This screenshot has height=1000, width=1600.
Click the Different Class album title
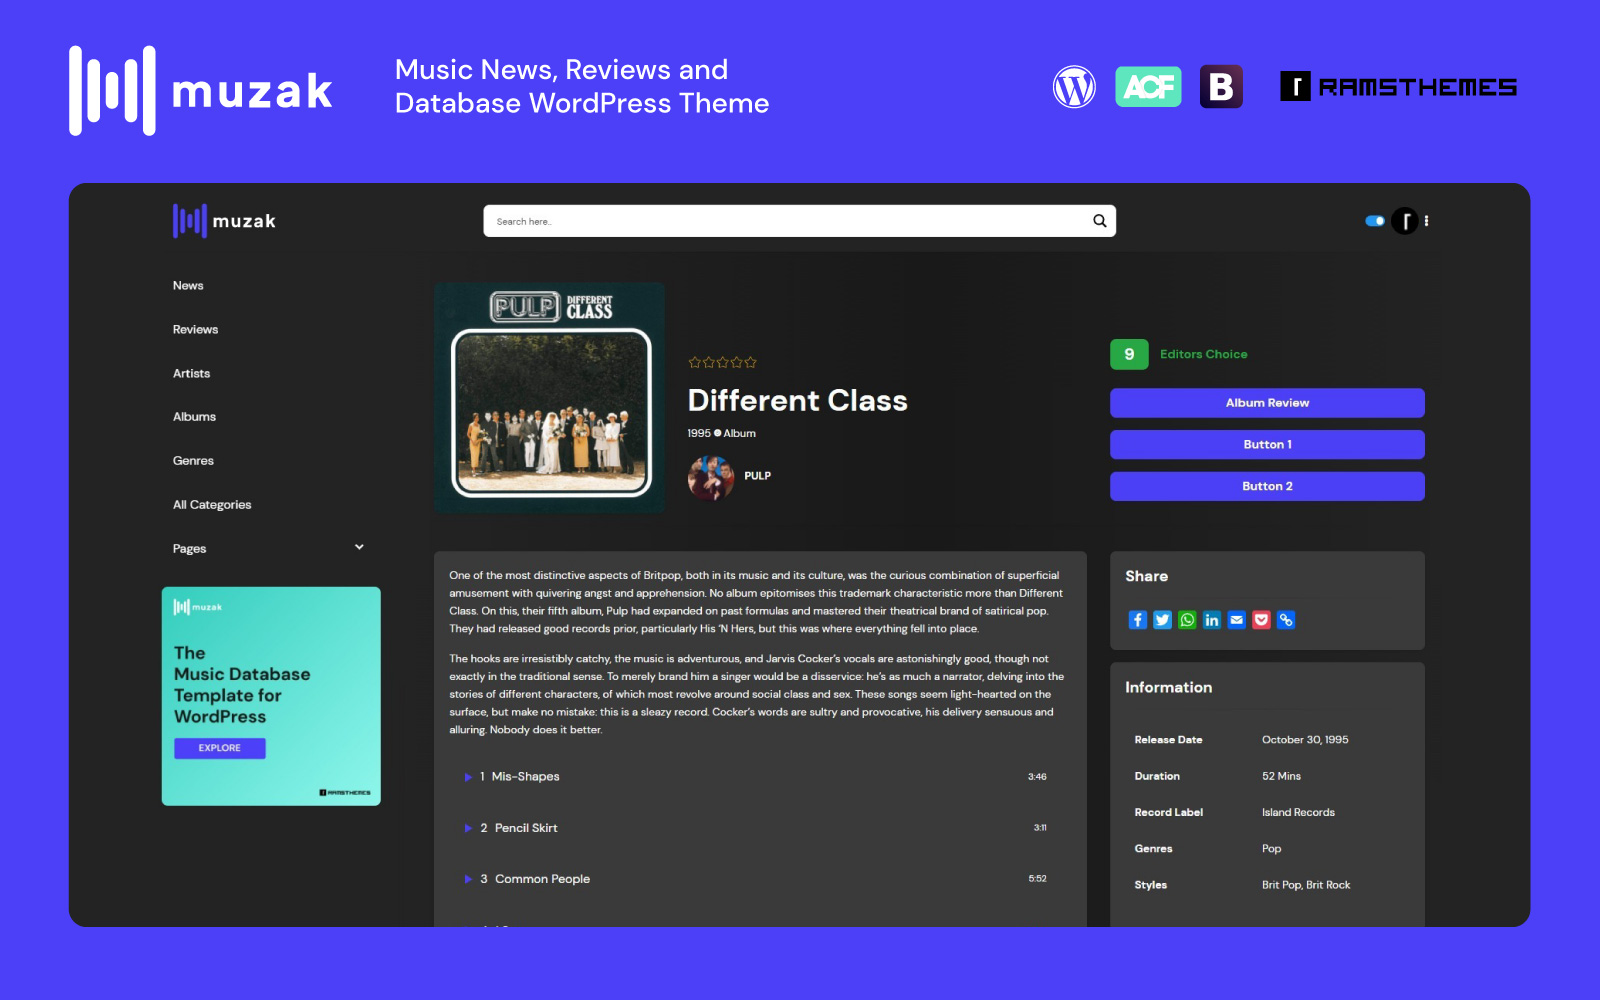point(798,401)
